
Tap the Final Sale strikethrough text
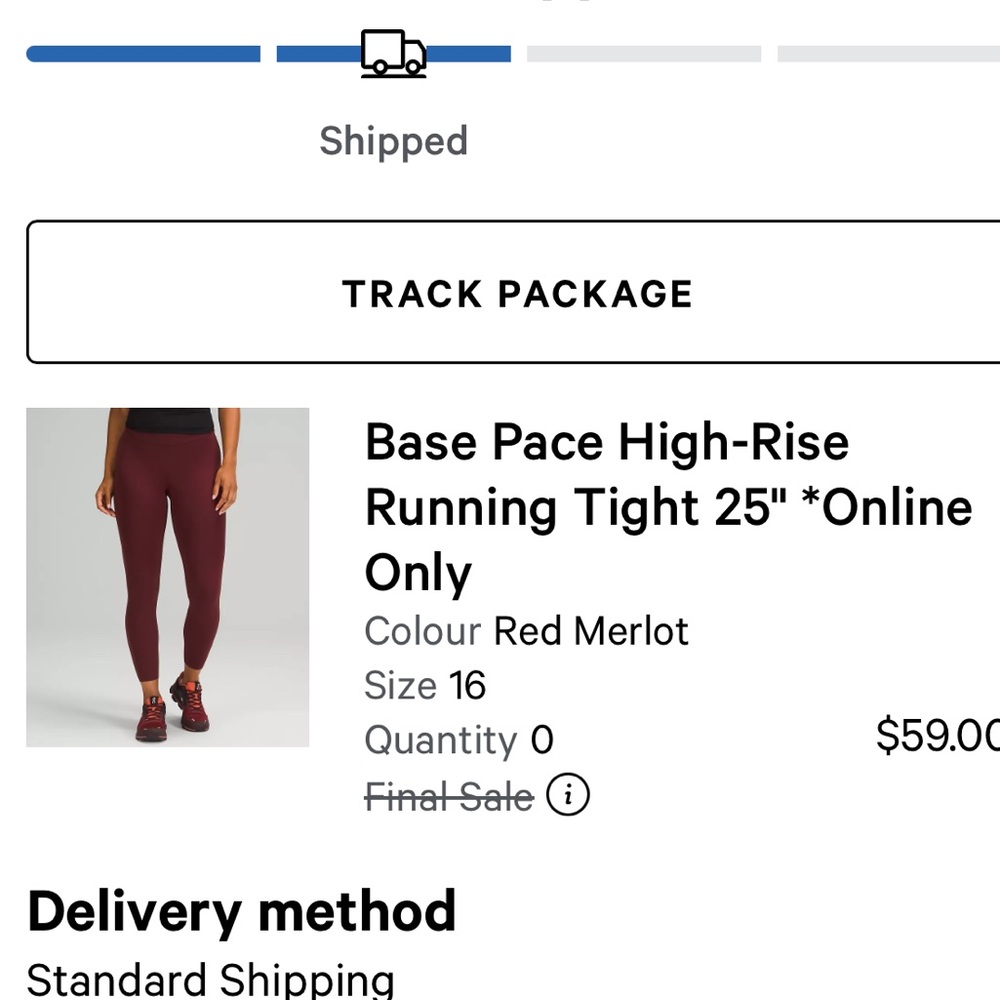coord(447,795)
